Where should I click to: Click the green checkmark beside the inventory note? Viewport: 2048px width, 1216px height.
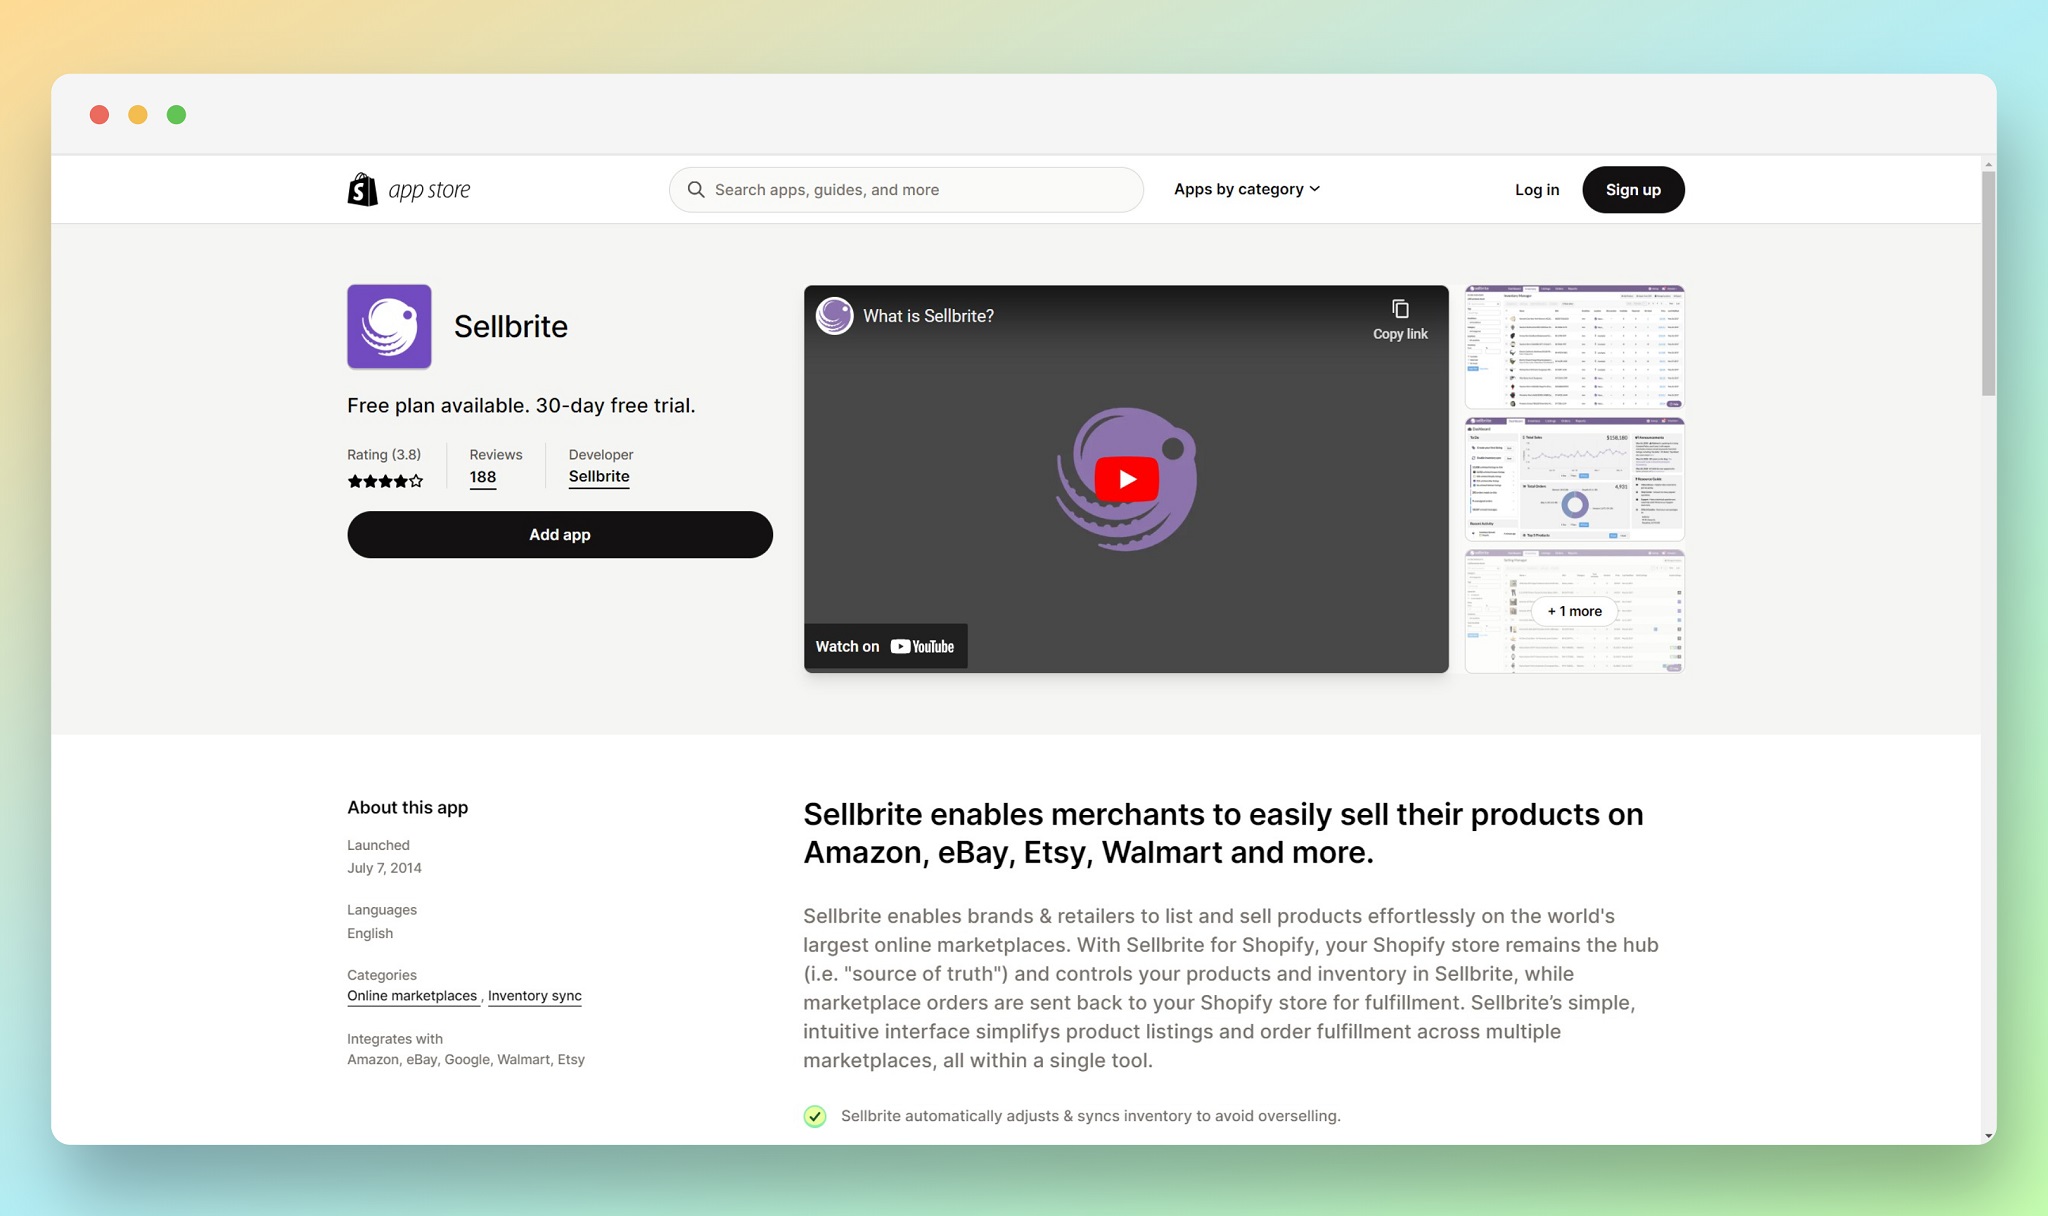coord(816,1116)
